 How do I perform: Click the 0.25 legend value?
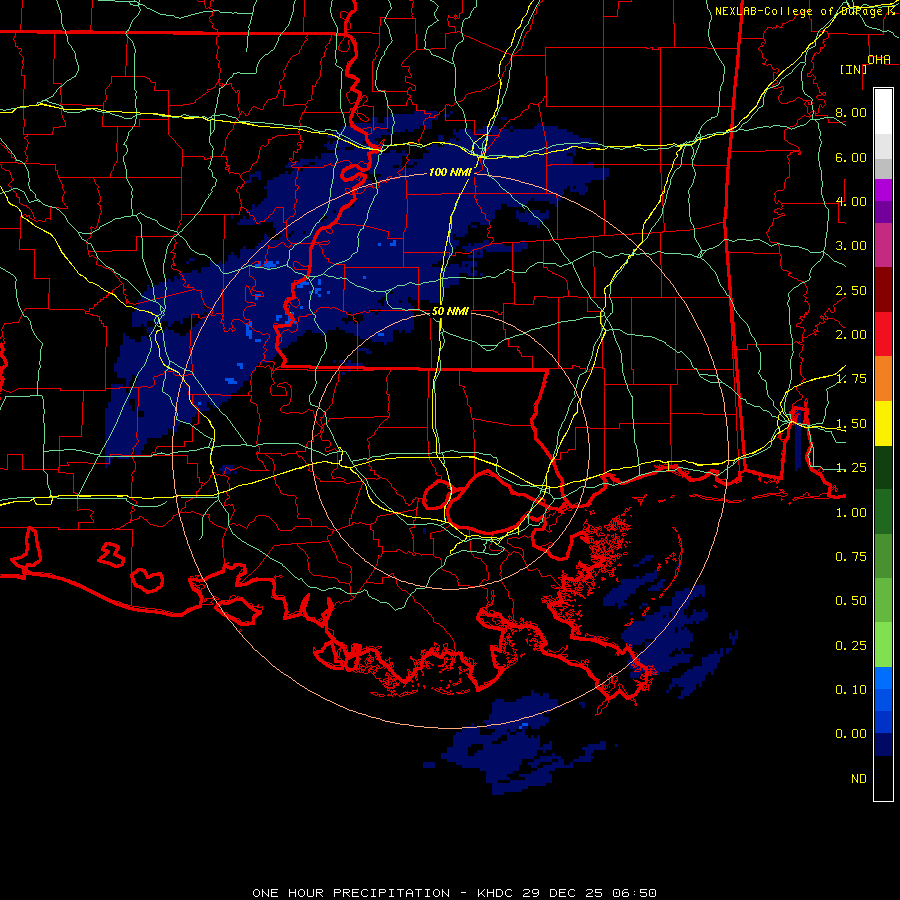point(851,646)
